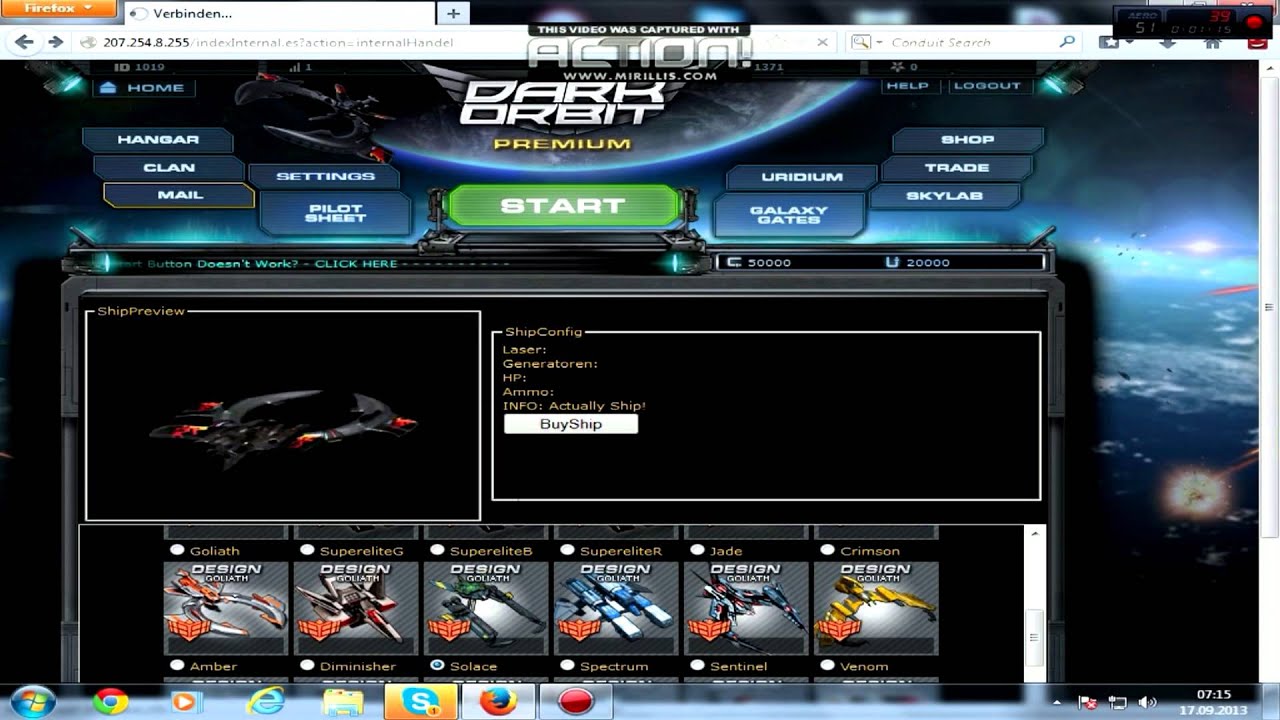Open the CLAN section
The width and height of the screenshot is (1280, 720).
[169, 167]
